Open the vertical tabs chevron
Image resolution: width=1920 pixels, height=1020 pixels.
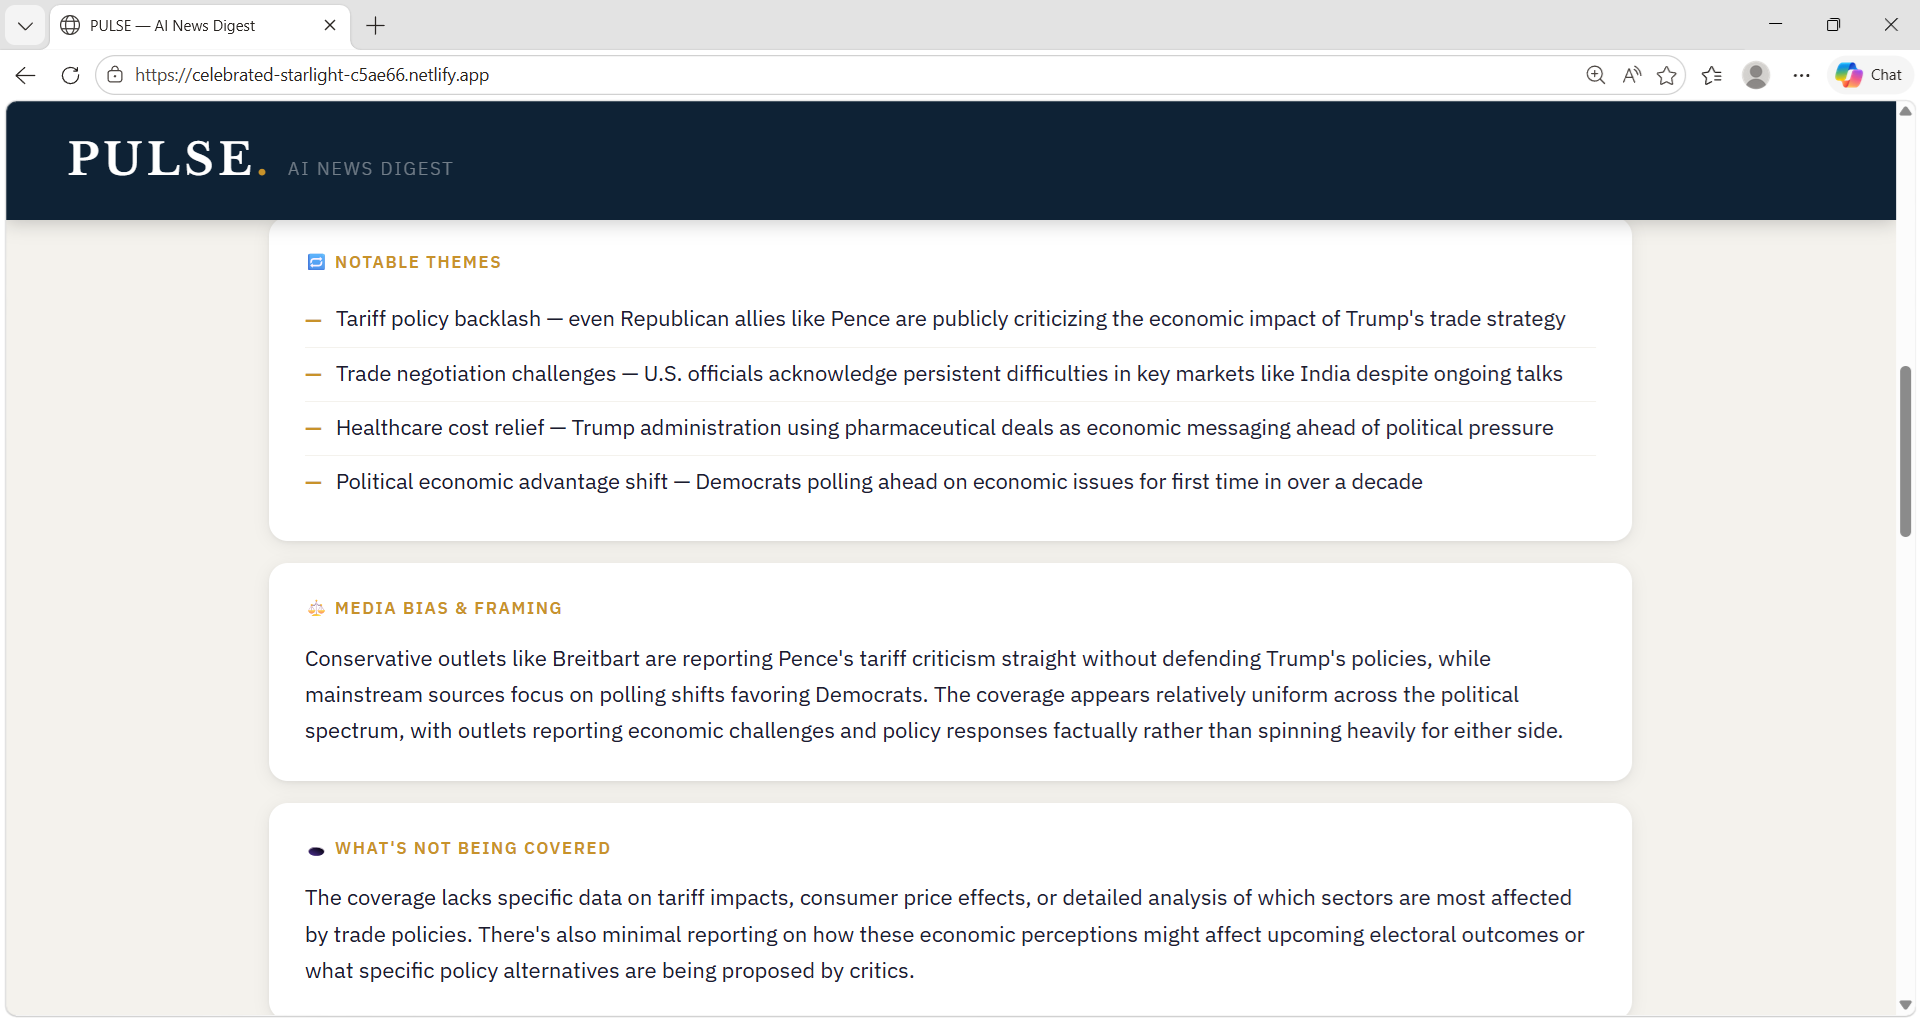click(x=25, y=25)
